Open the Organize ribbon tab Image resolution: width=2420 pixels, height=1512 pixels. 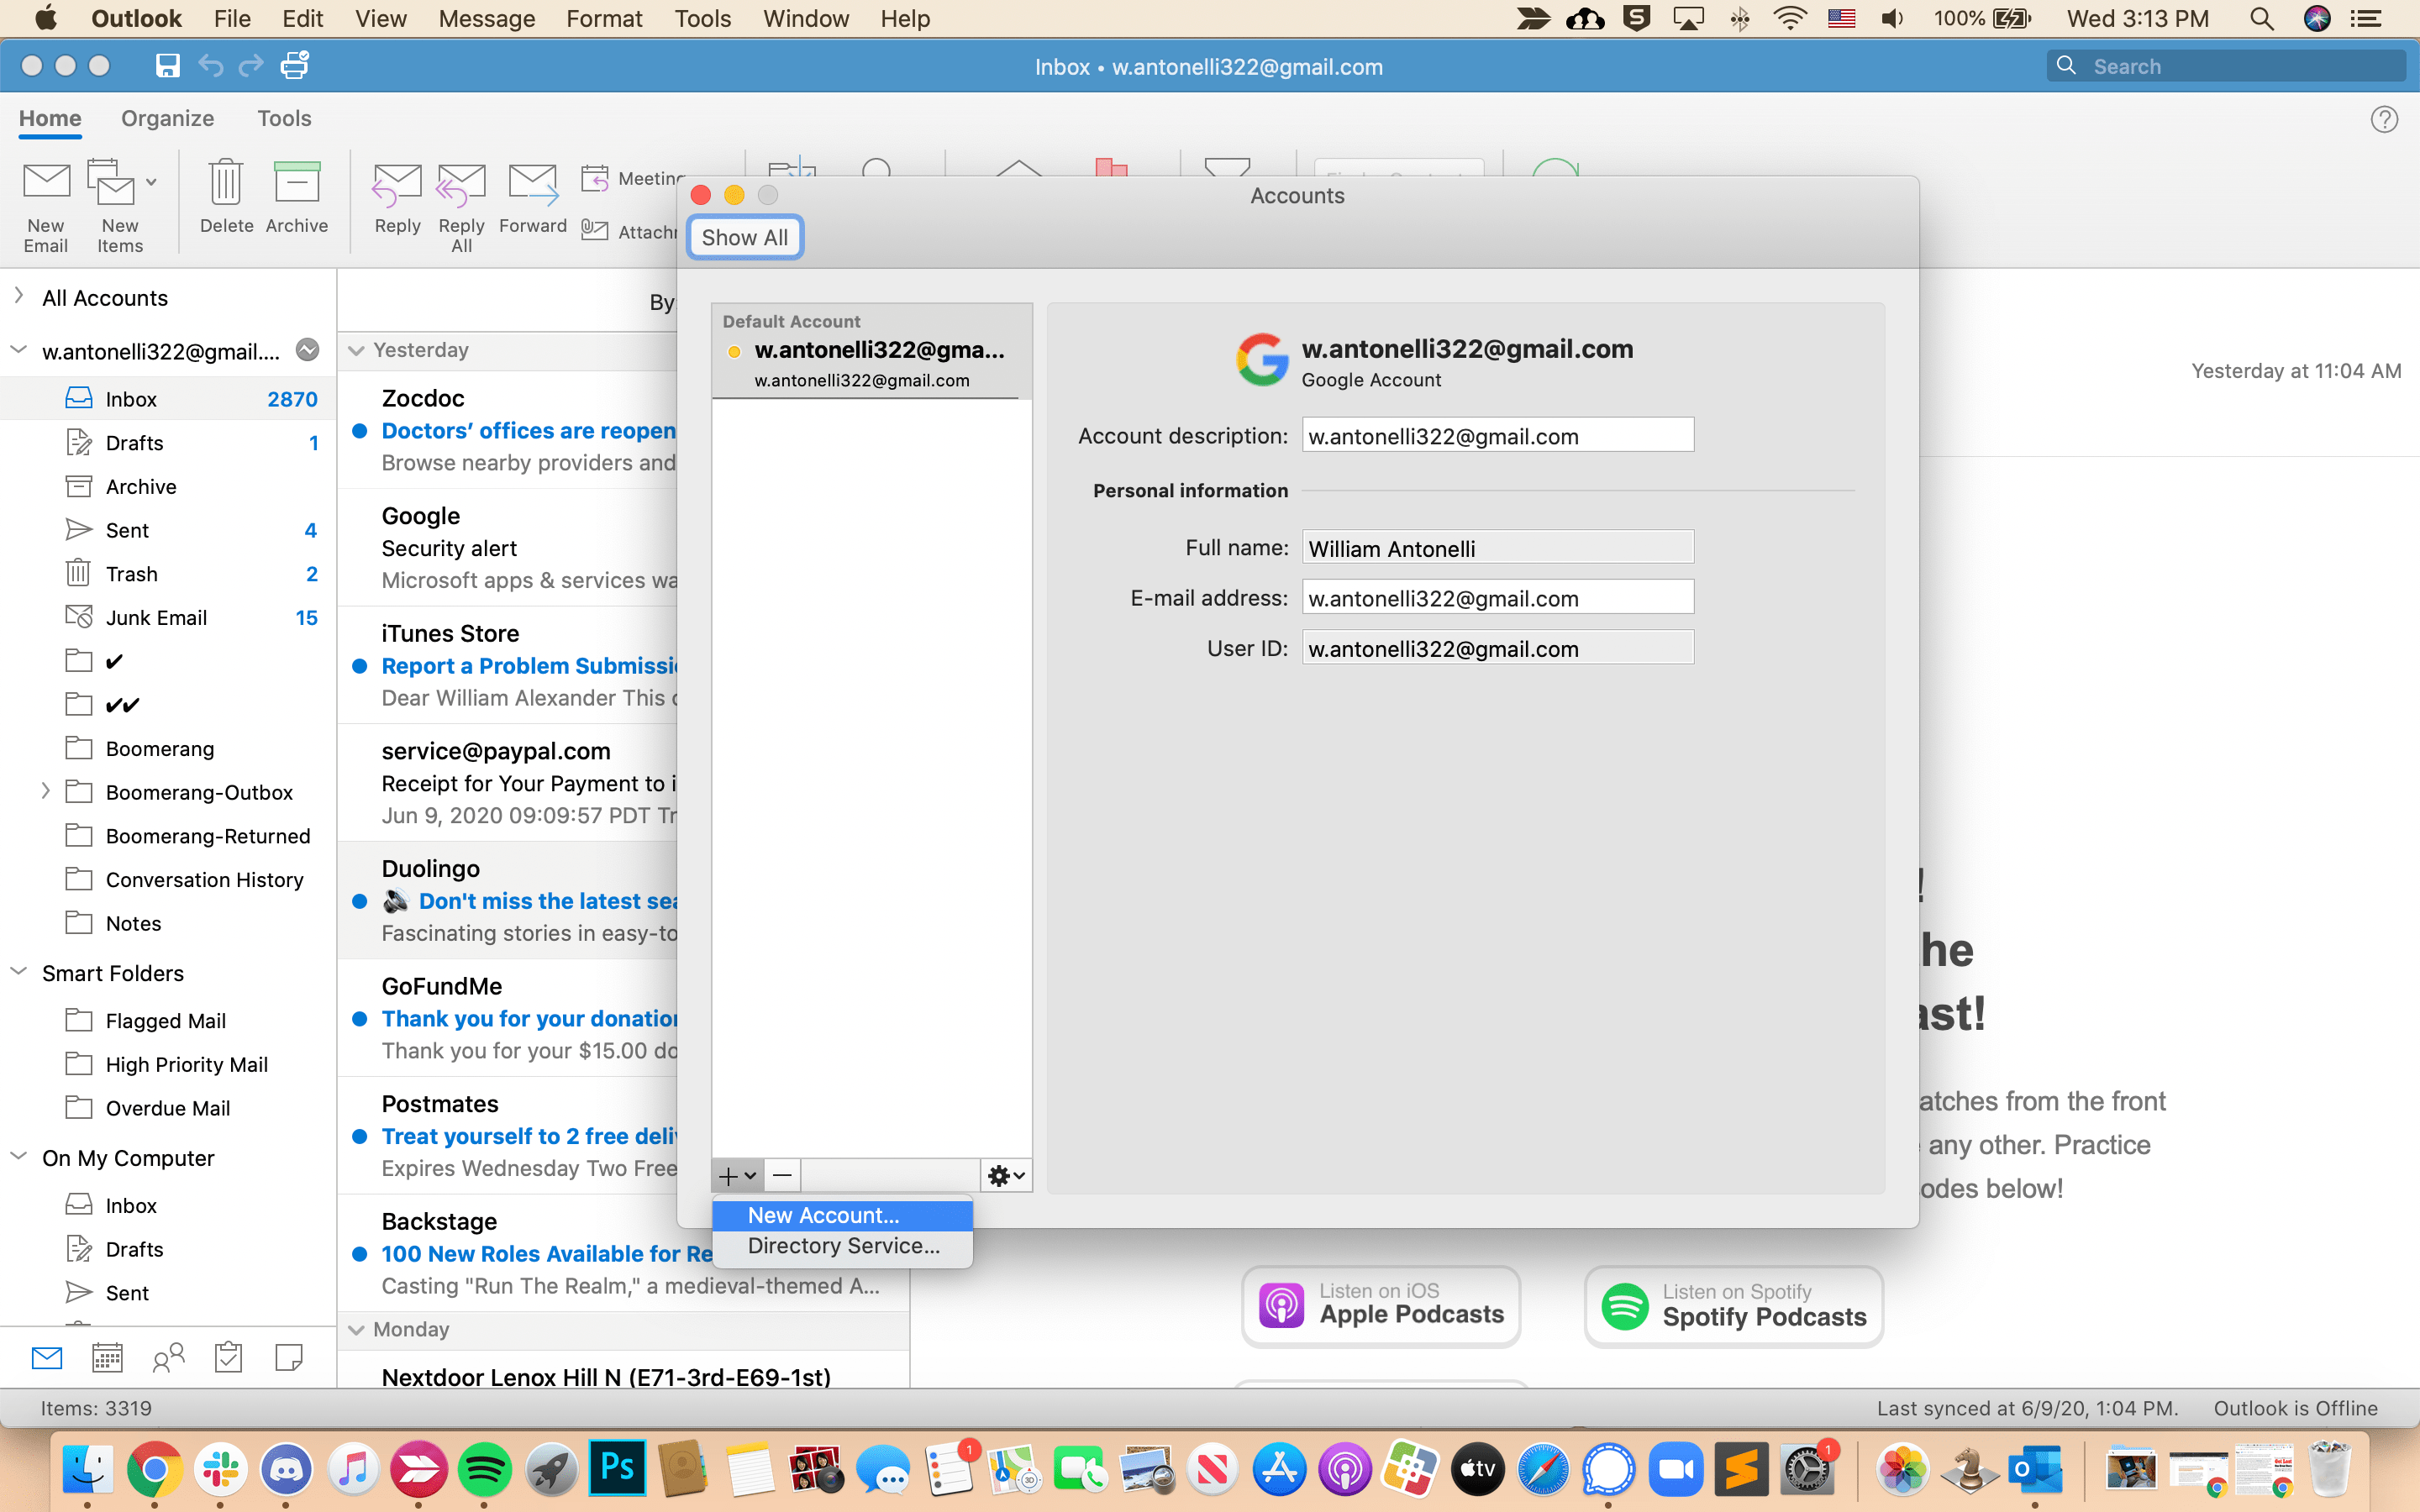[x=167, y=118]
